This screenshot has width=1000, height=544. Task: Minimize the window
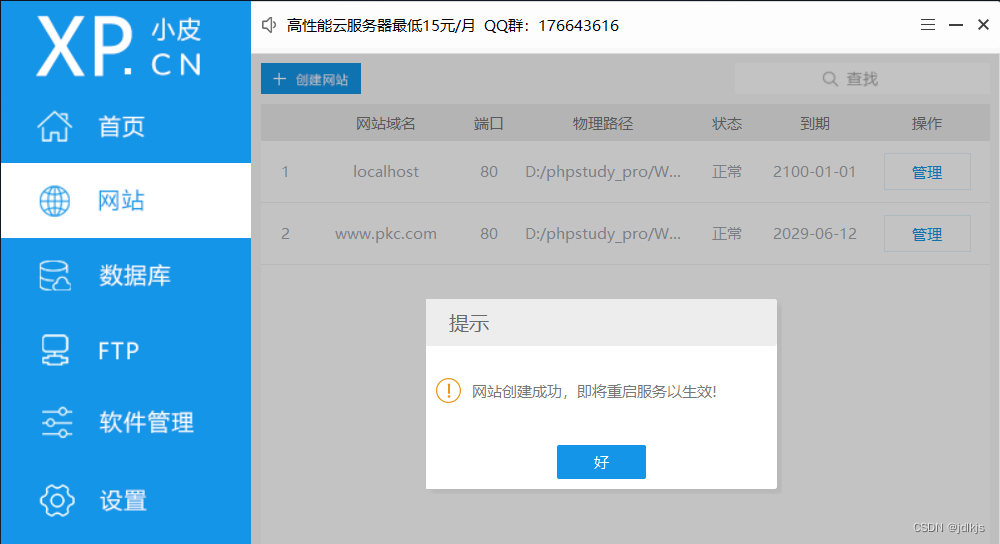tap(955, 25)
